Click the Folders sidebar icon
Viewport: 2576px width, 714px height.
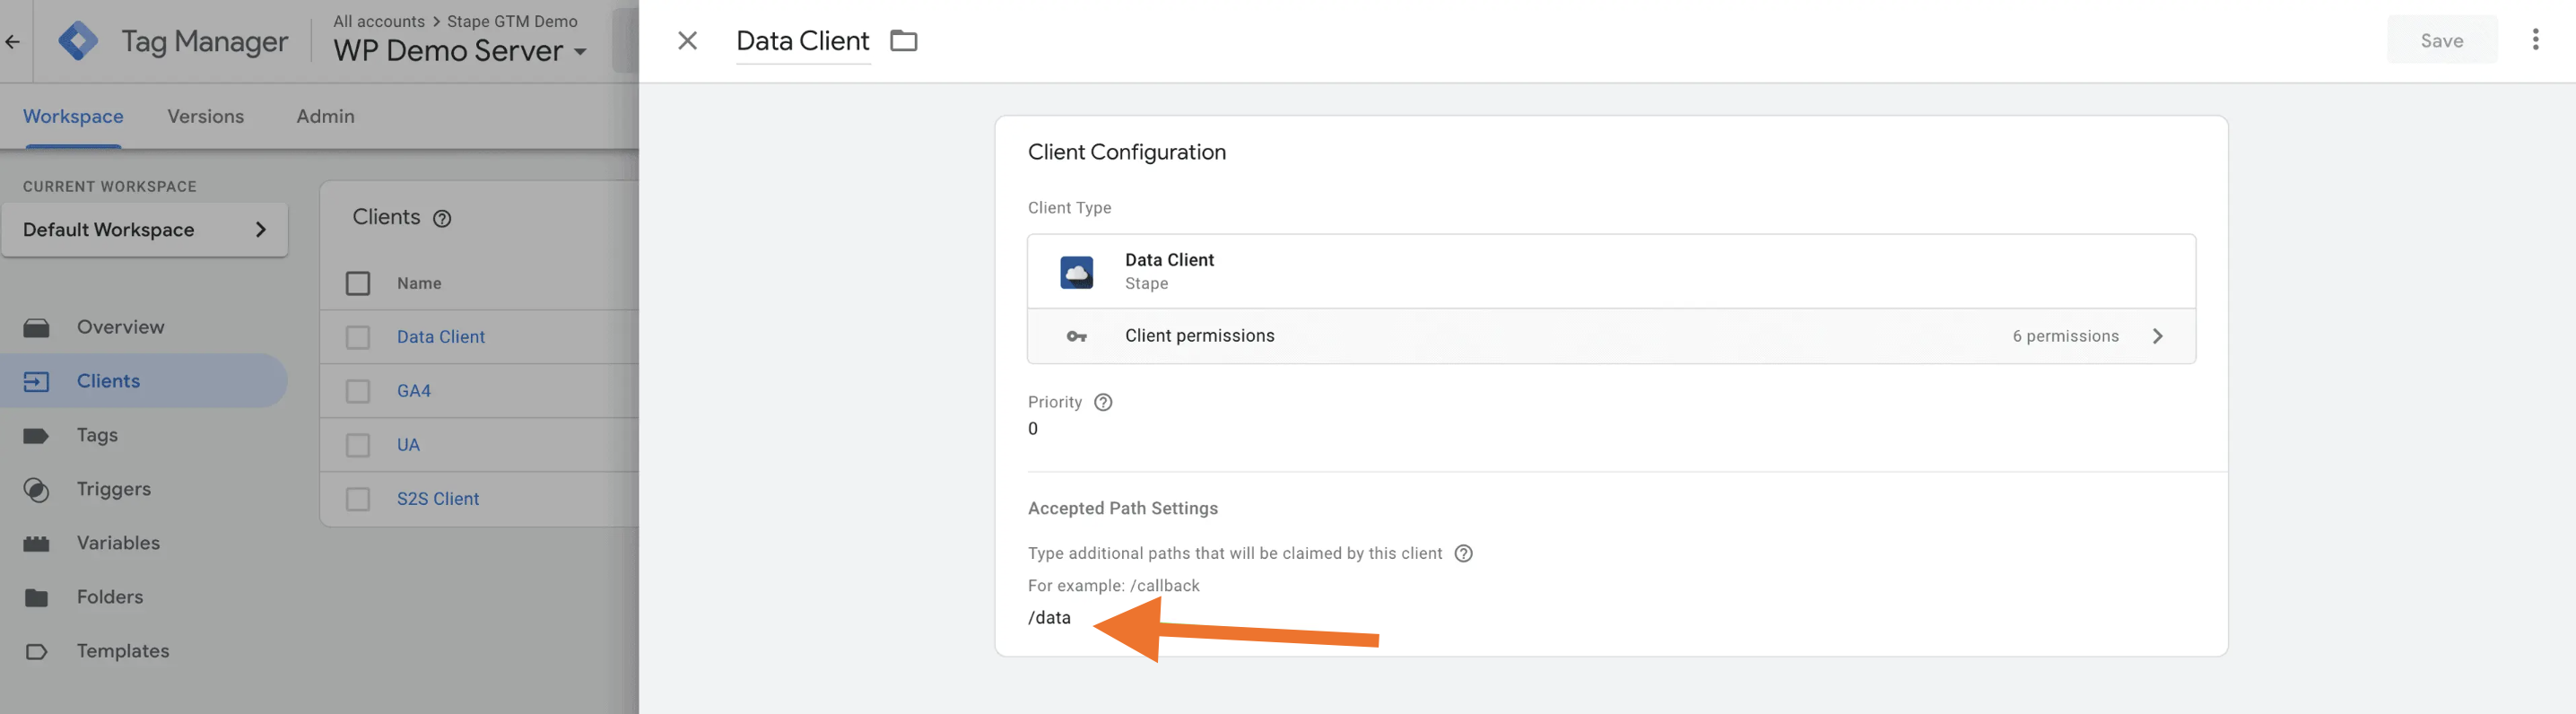click(36, 598)
